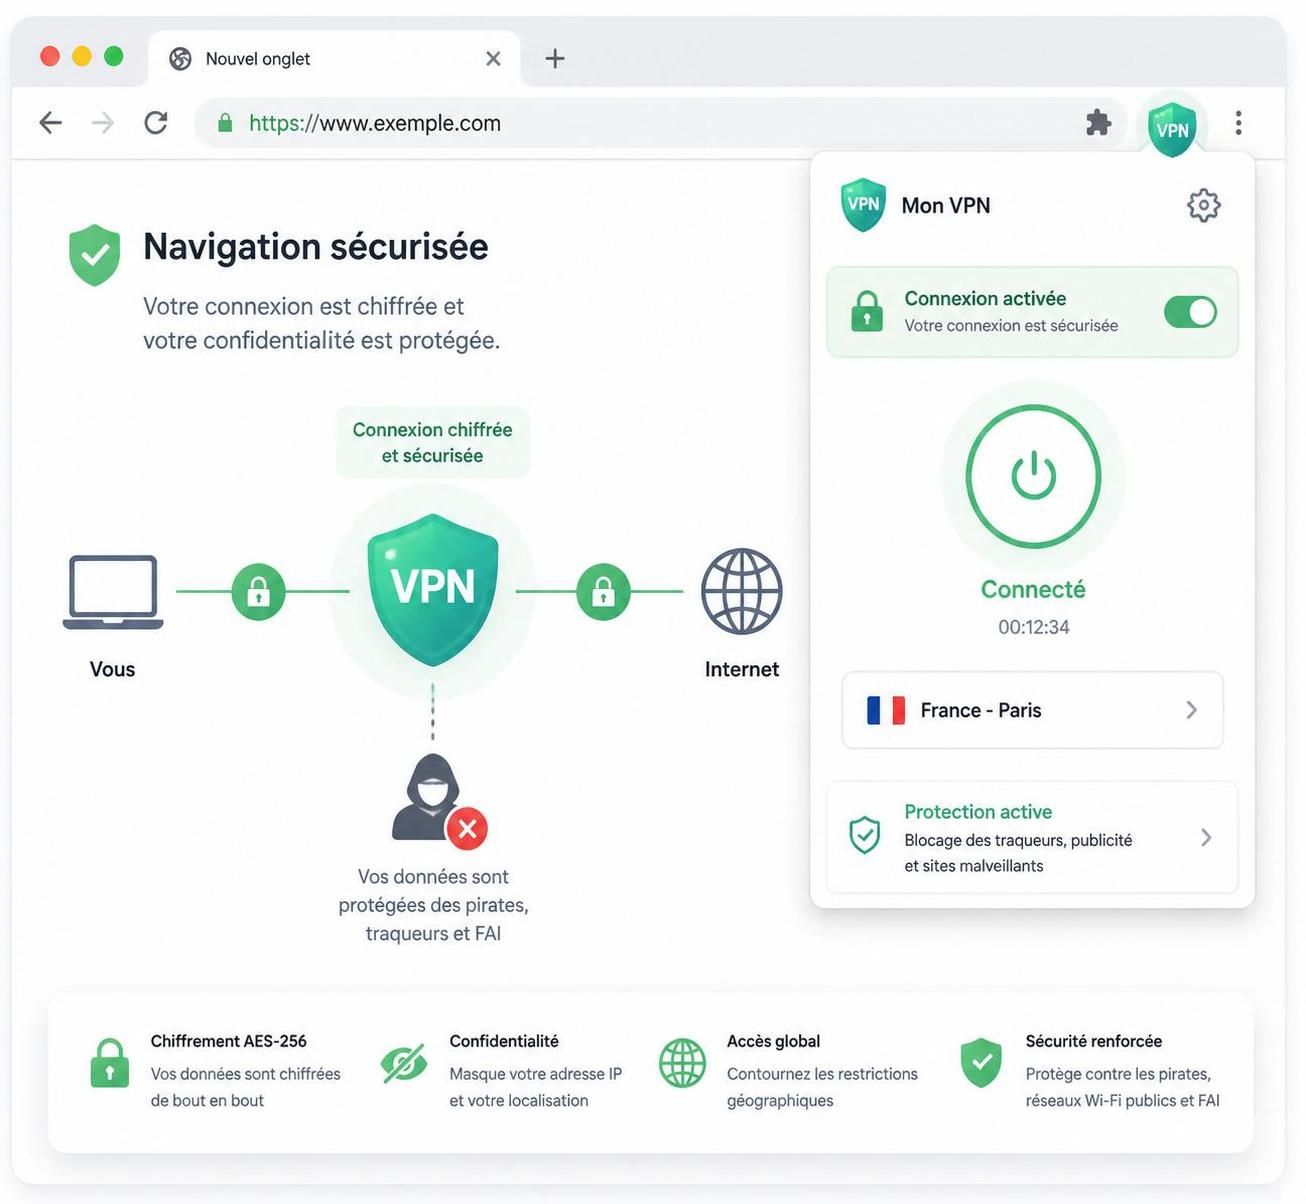
Task: Click the shield icon next to Protection active
Action: (864, 835)
